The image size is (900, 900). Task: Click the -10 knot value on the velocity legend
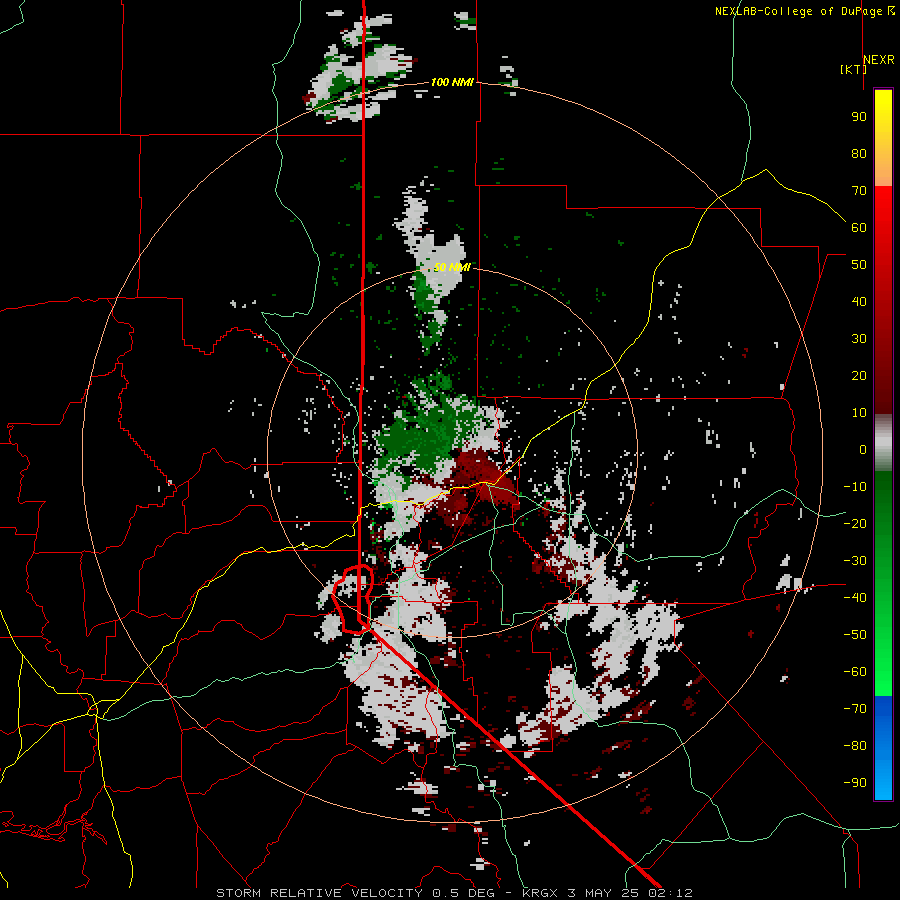point(855,487)
